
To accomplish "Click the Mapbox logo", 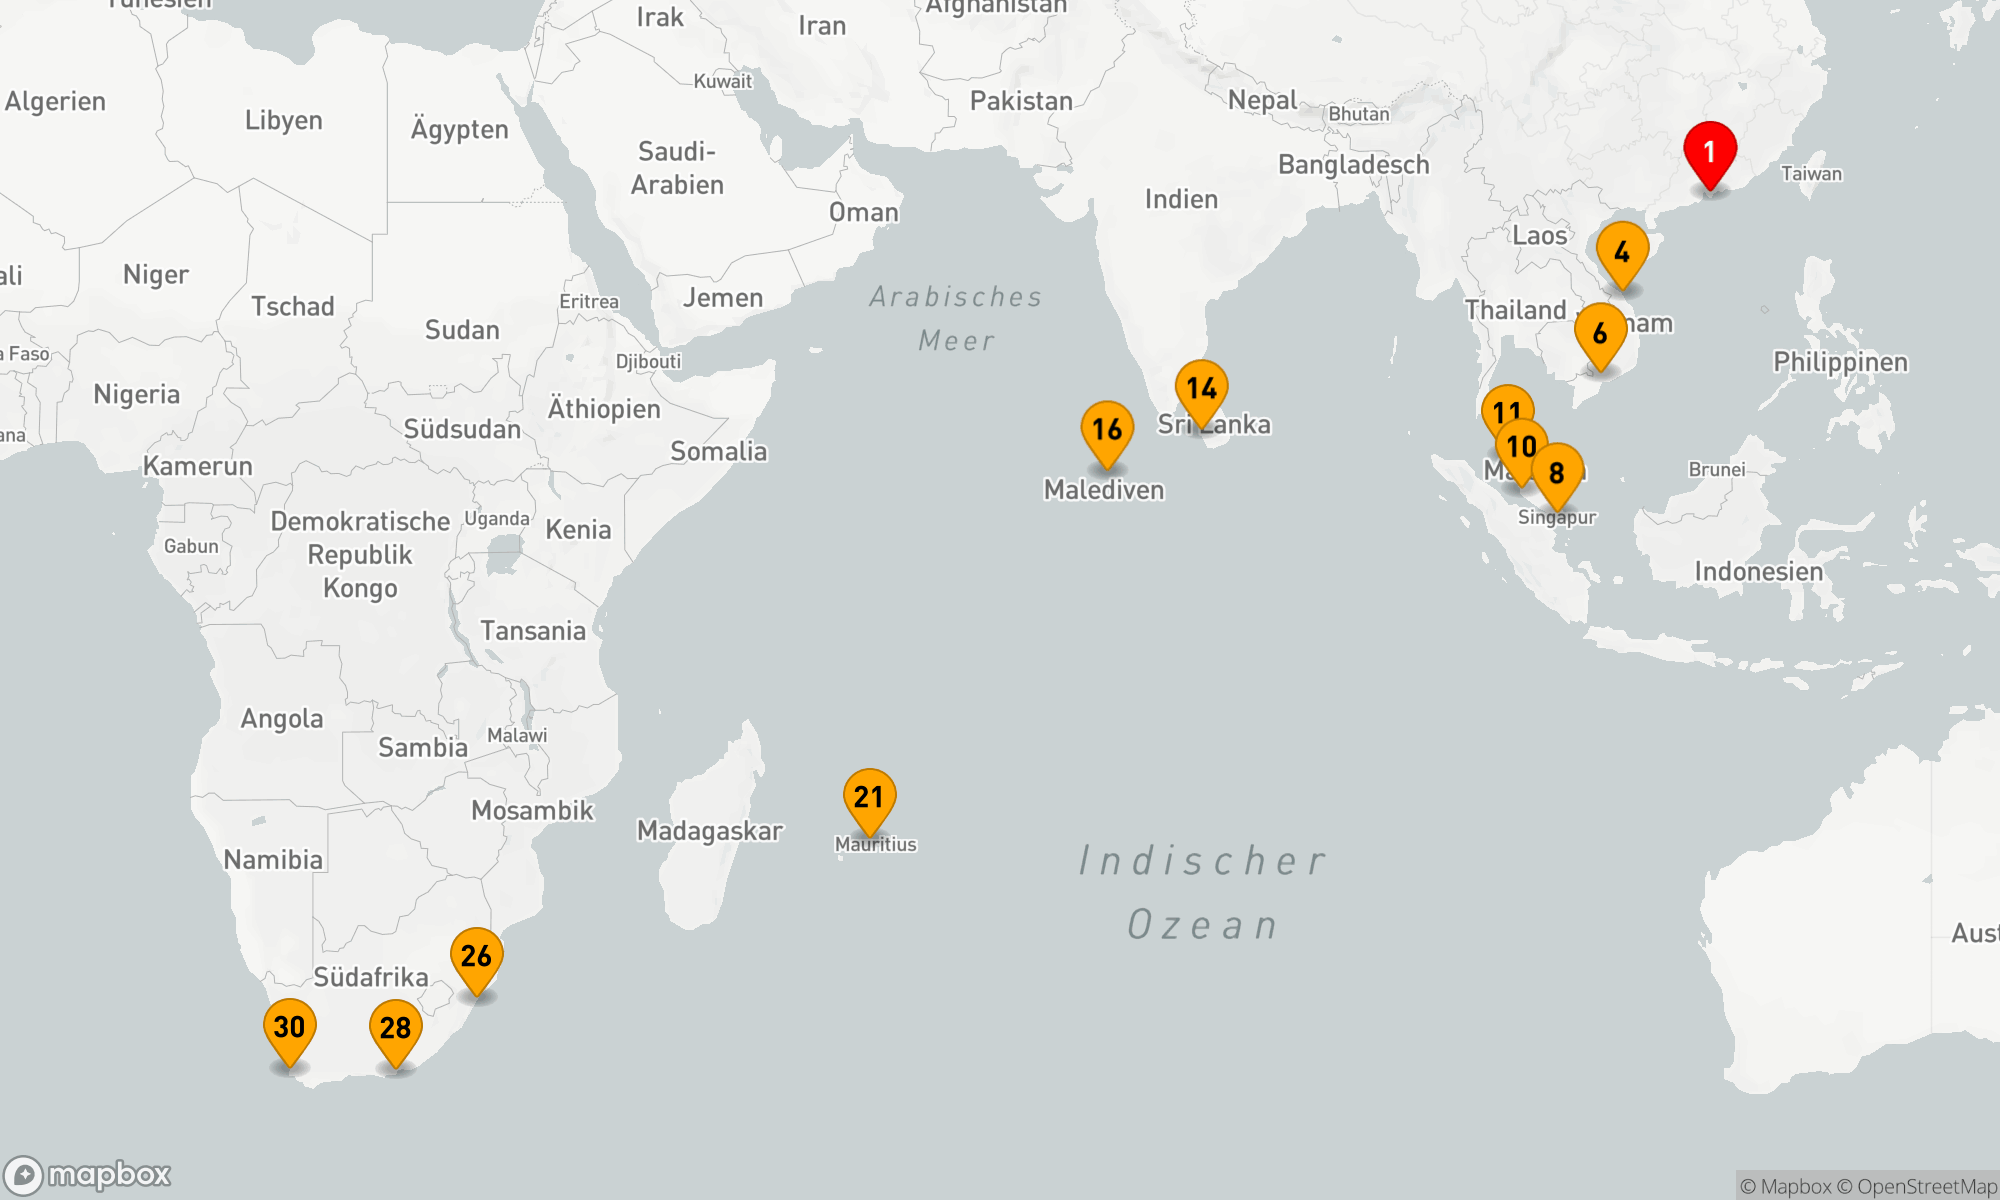I will [88, 1174].
